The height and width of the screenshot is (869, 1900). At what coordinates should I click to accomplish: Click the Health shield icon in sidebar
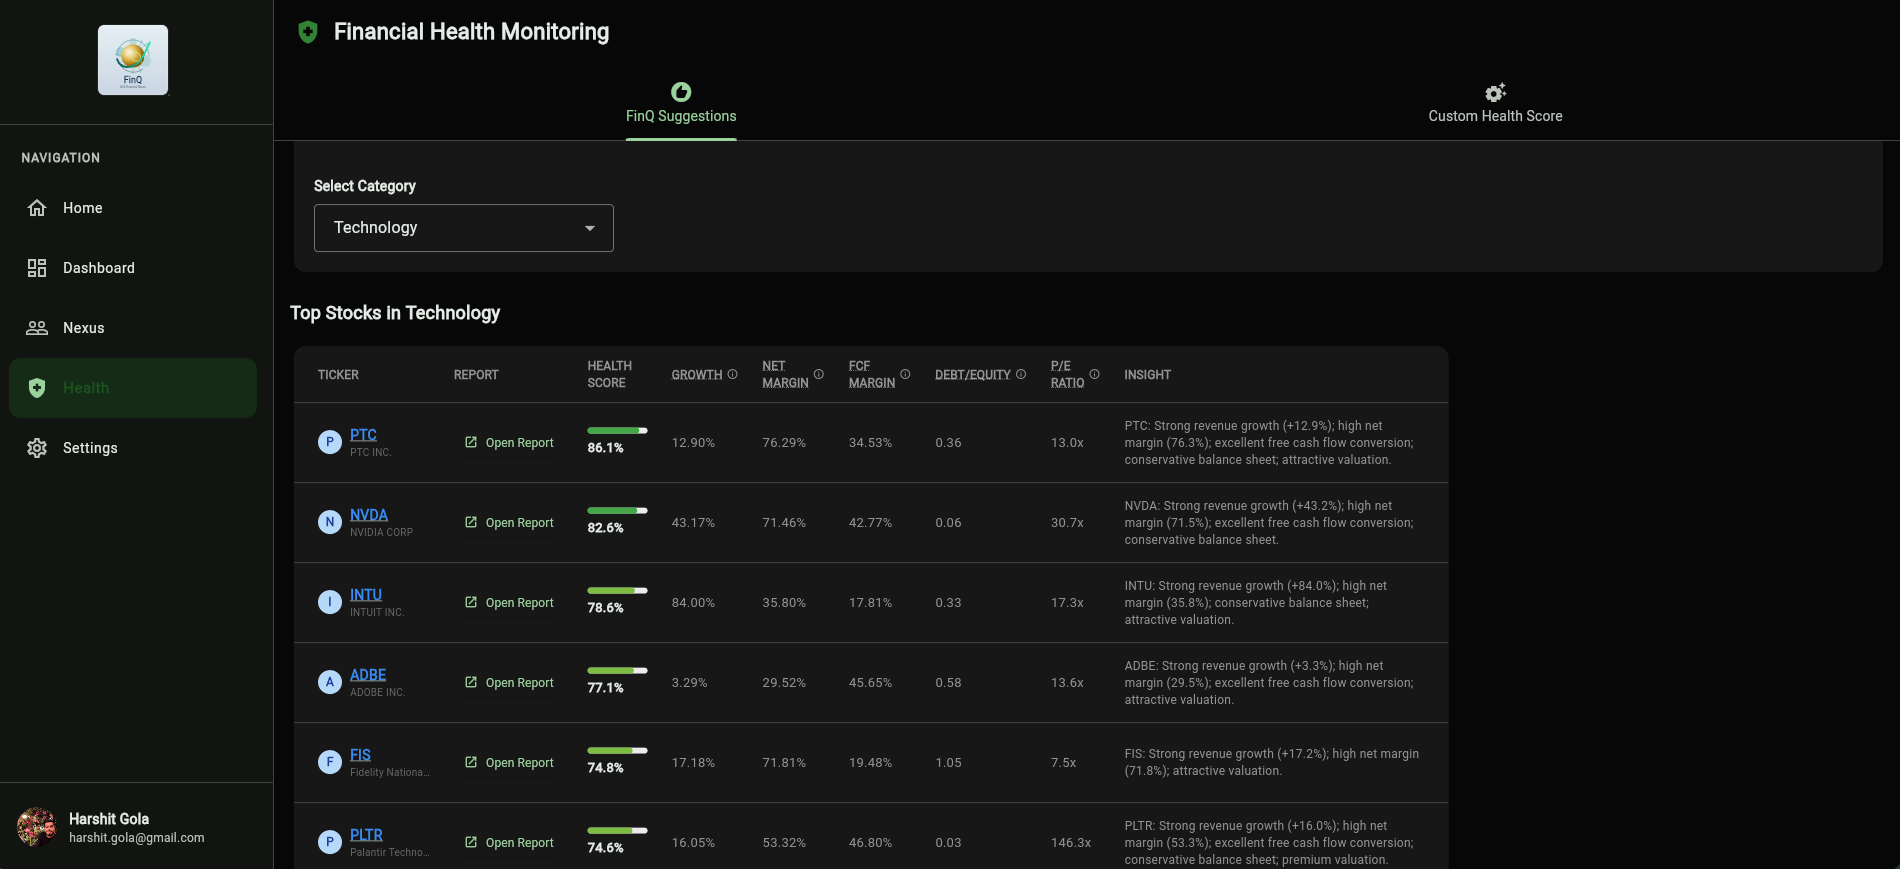(x=37, y=388)
